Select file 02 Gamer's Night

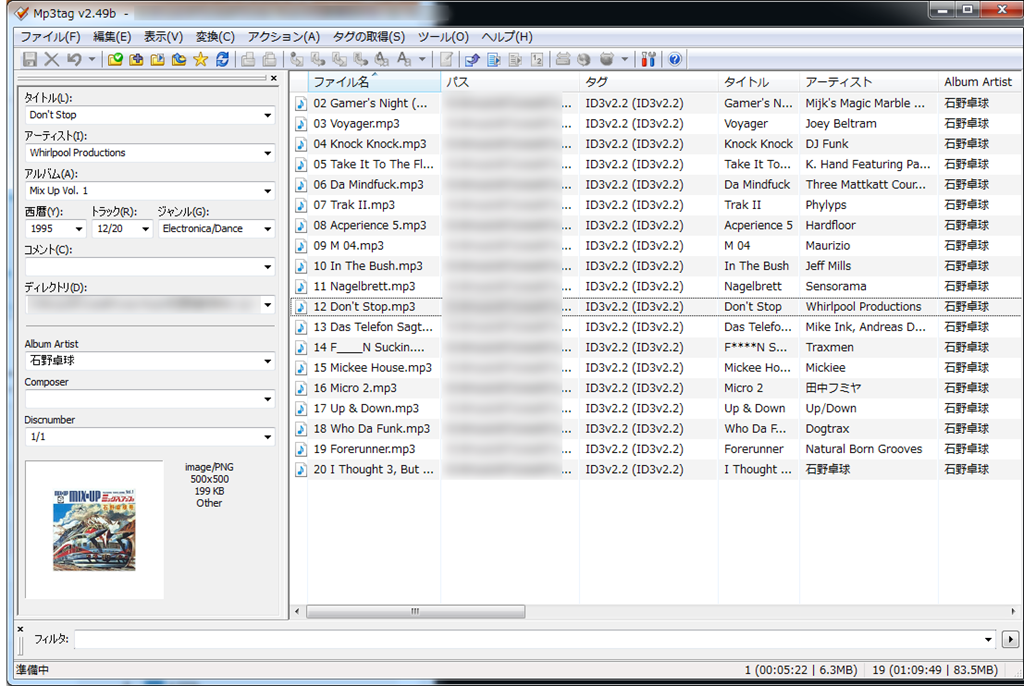coord(370,103)
